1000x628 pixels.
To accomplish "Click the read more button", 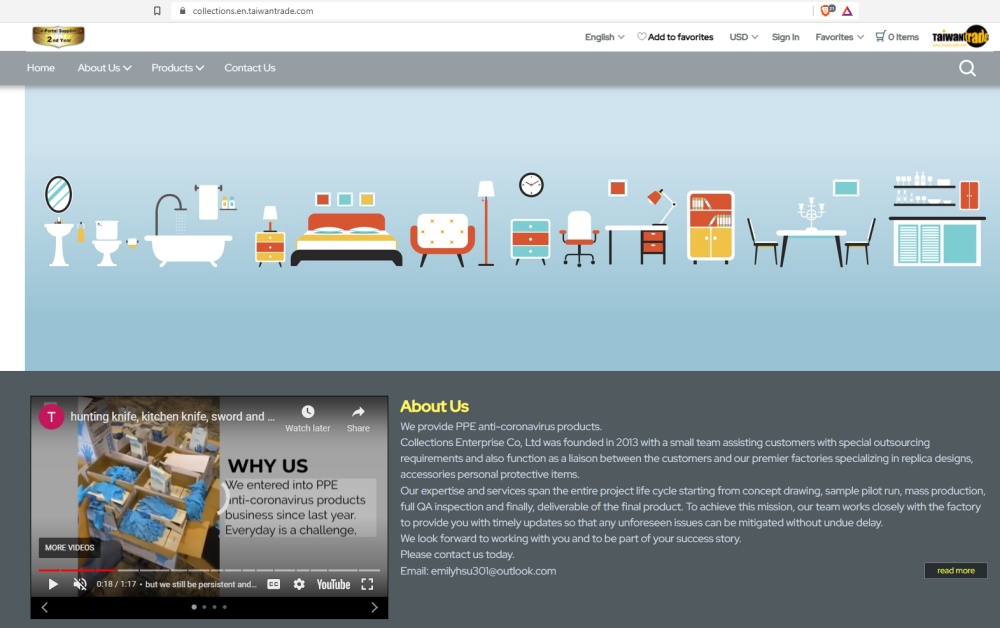I will click(x=955, y=571).
